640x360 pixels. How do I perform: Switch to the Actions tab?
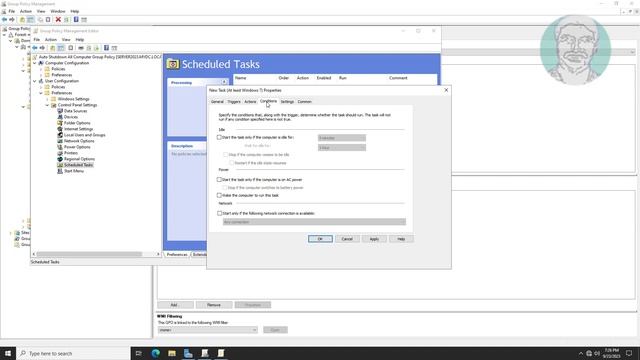pyautogui.click(x=250, y=102)
